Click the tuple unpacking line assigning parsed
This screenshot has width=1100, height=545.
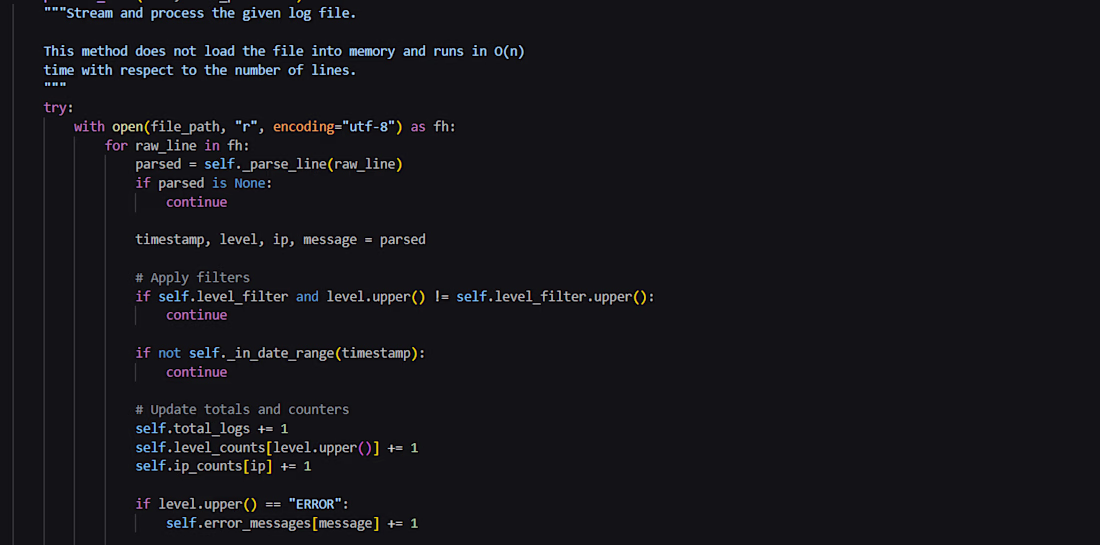coord(280,240)
